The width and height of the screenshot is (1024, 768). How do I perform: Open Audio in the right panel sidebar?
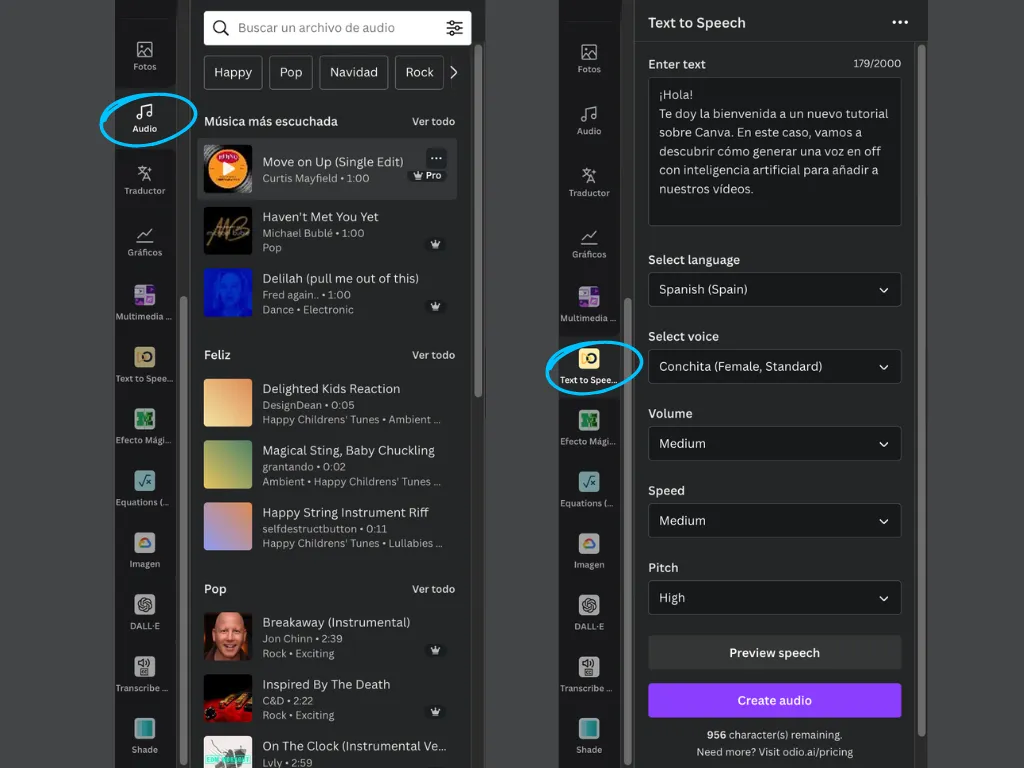(x=589, y=120)
